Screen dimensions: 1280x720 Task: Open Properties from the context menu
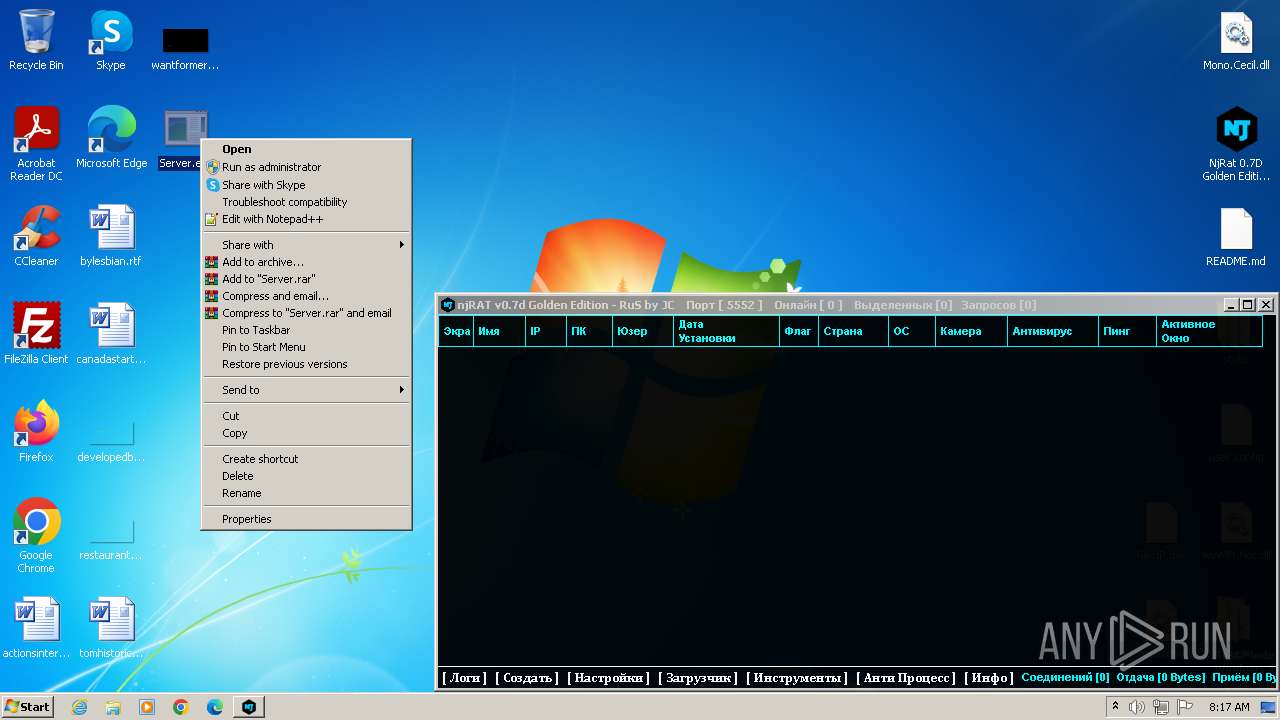306,519
